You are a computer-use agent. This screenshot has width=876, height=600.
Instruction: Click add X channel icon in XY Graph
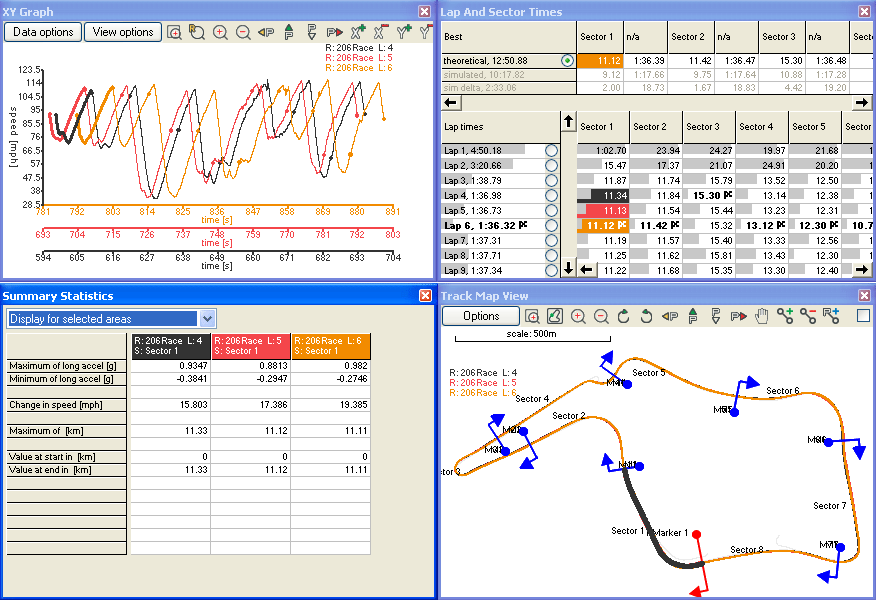(x=358, y=32)
